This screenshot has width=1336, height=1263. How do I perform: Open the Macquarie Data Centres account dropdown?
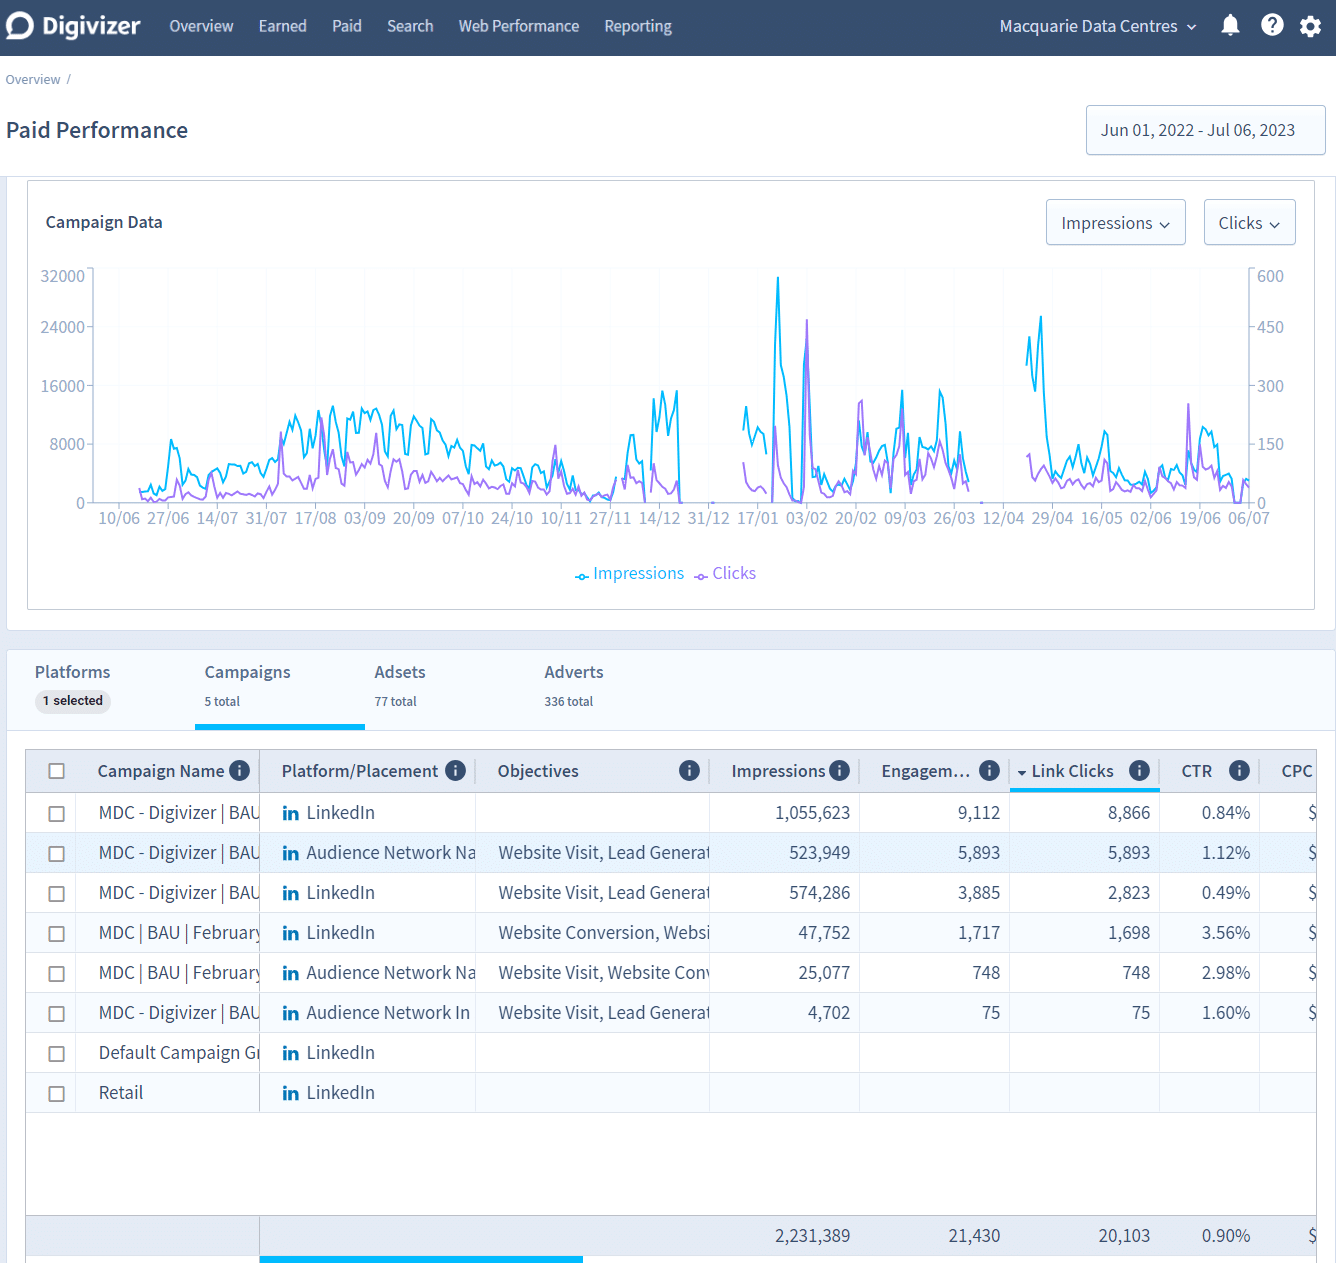pyautogui.click(x=1098, y=26)
